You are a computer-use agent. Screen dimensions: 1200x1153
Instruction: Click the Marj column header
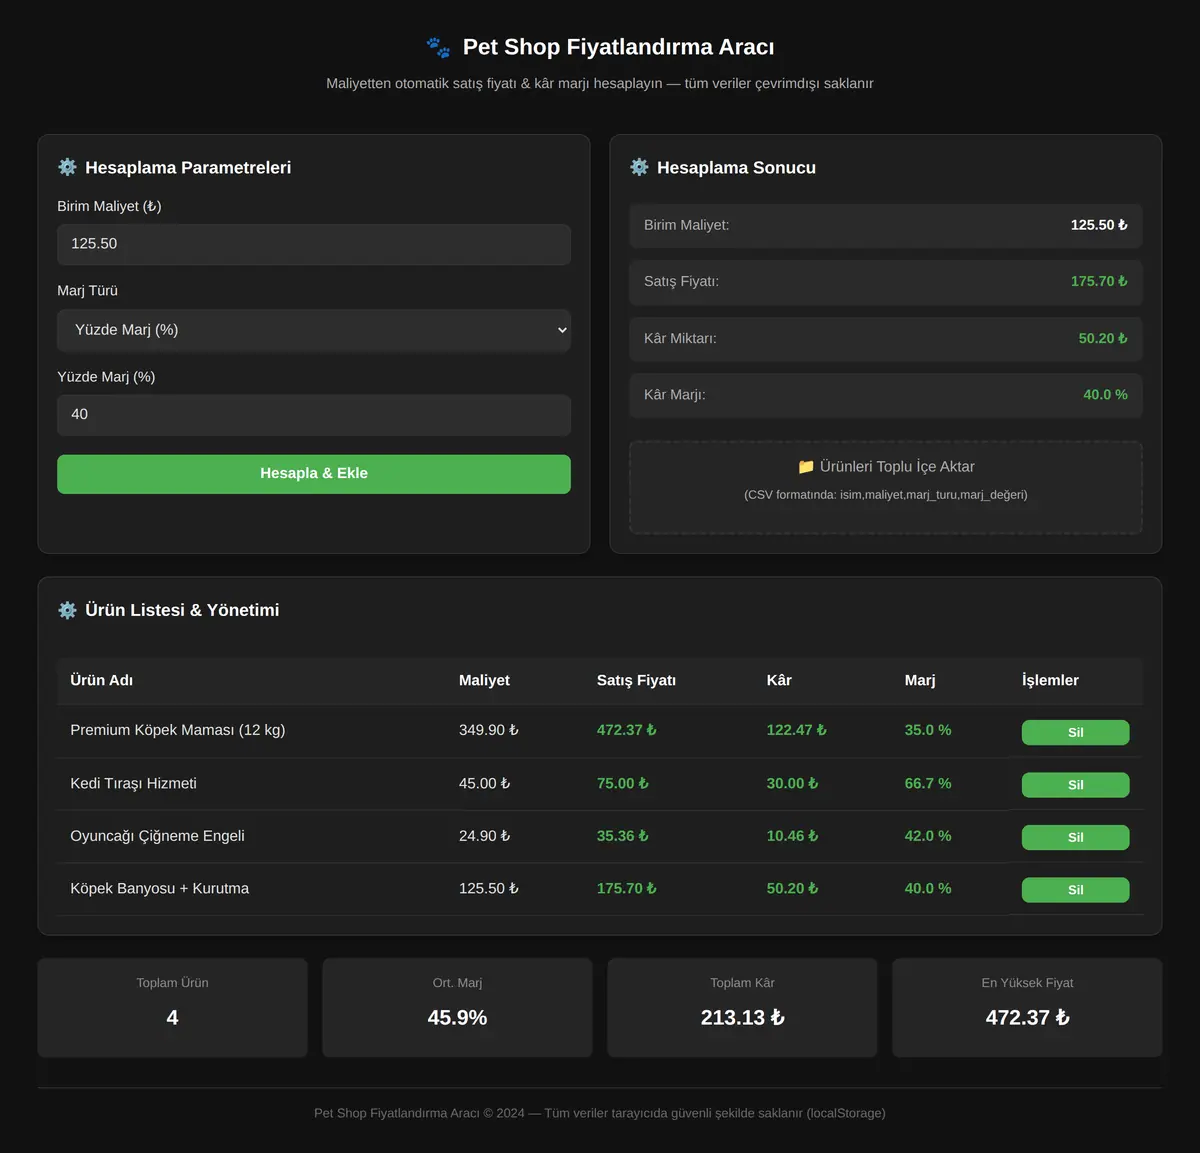(x=920, y=680)
